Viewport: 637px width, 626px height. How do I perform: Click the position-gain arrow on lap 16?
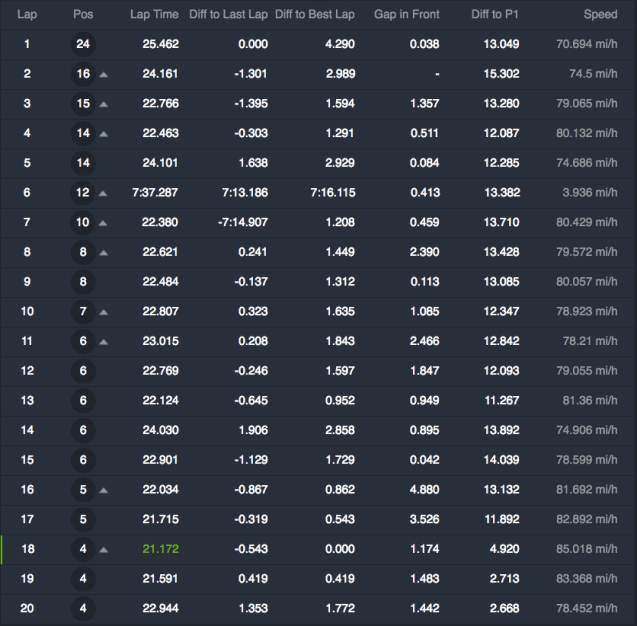point(104,491)
